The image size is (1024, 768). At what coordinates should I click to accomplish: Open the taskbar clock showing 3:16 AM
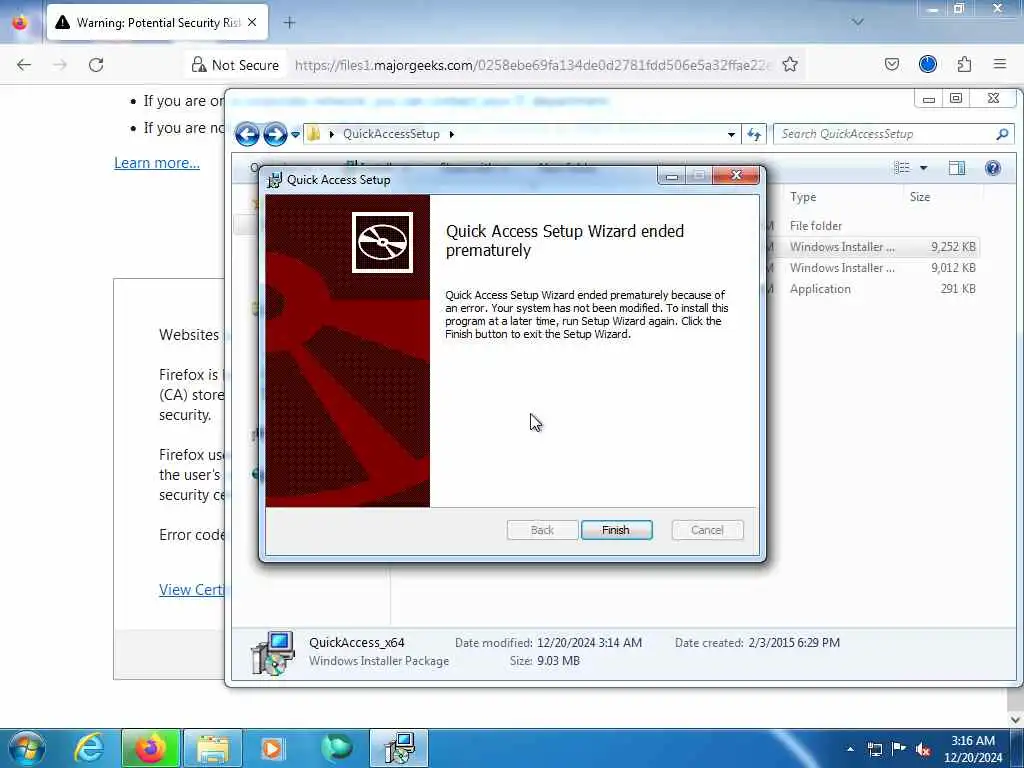point(973,749)
